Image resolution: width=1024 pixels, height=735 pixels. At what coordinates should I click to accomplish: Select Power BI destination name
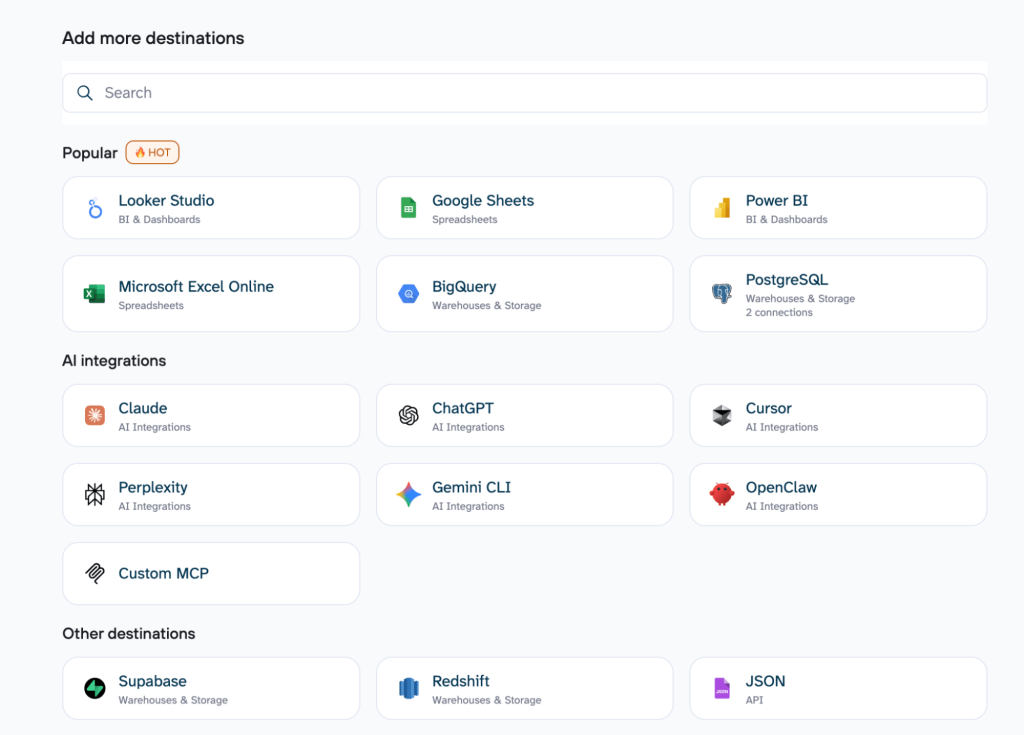tap(776, 201)
